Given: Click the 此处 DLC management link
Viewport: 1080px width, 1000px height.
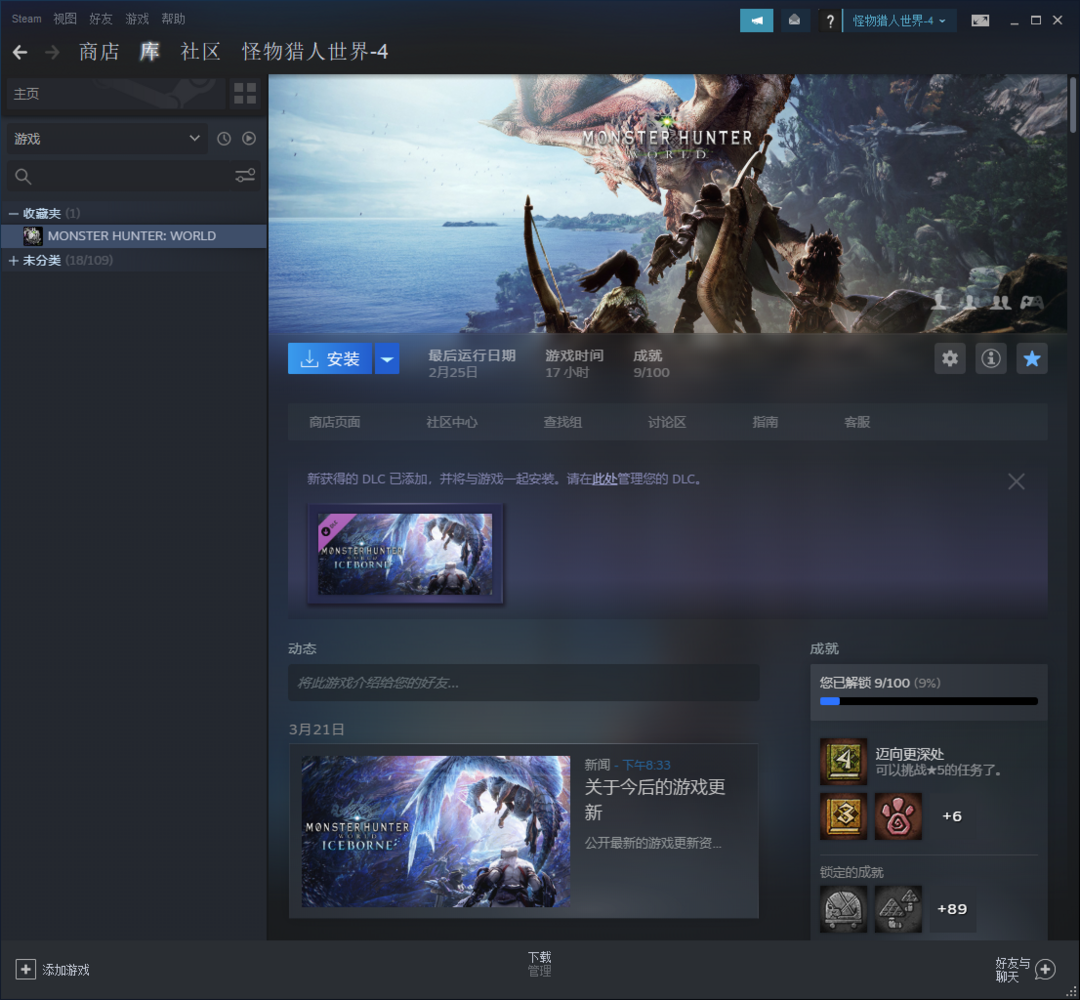Looking at the screenshot, I should point(604,479).
